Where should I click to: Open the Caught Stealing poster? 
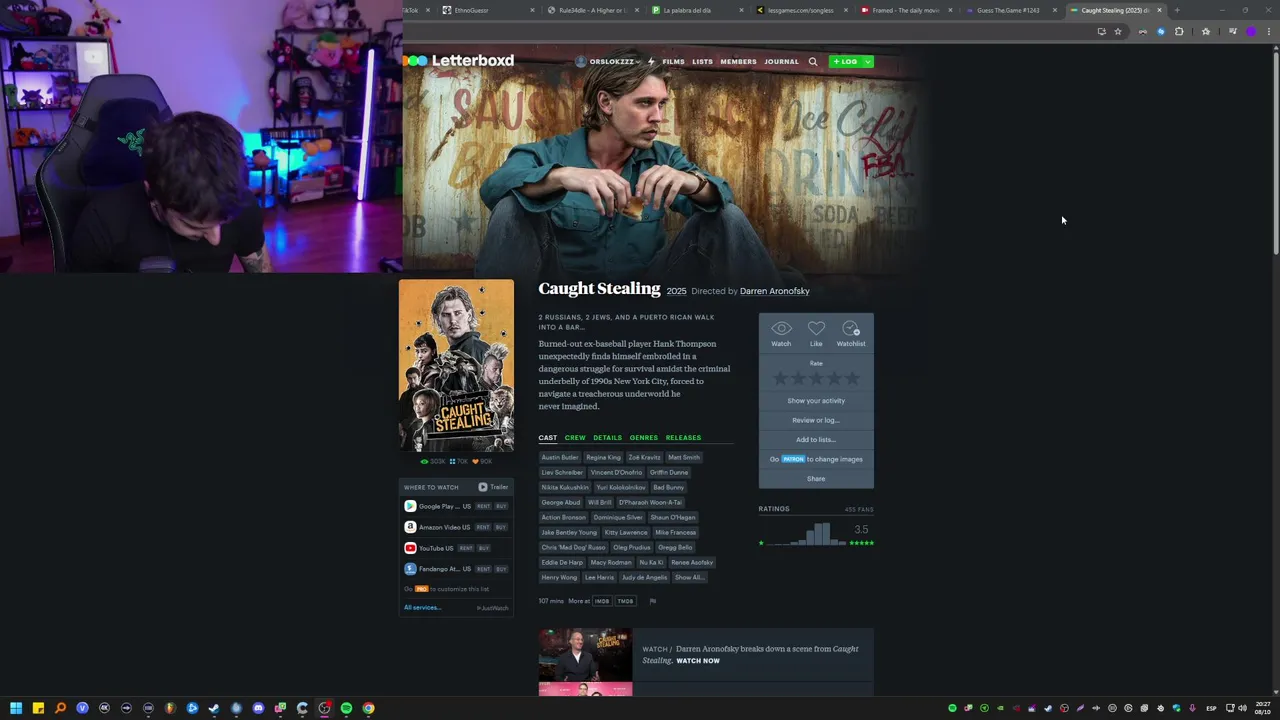456,366
